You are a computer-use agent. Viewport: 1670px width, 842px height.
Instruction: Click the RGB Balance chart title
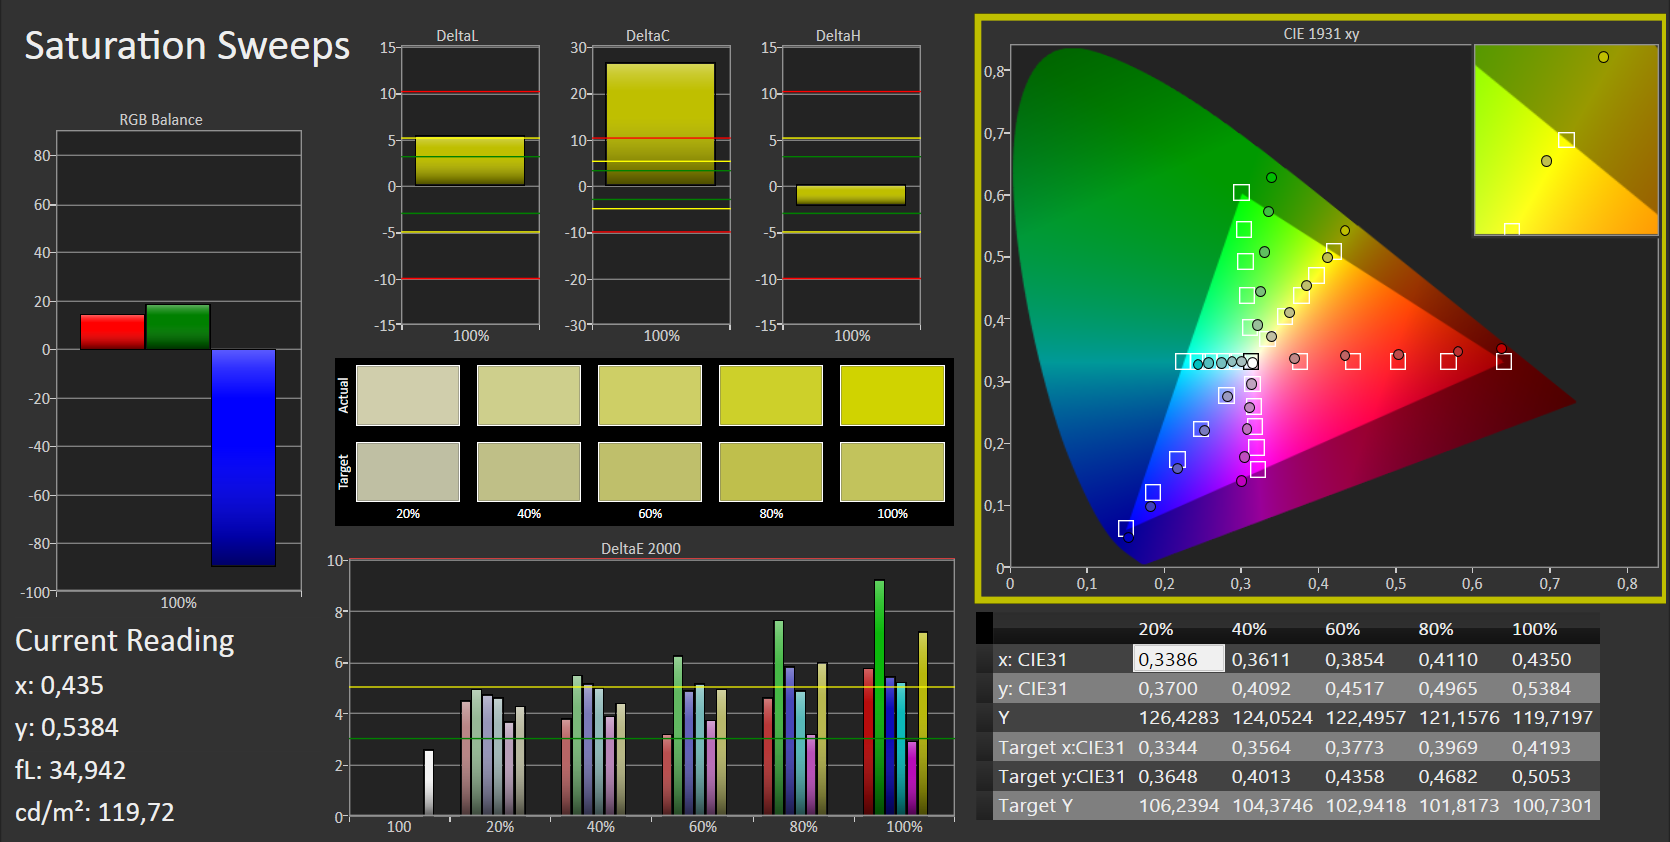[160, 119]
